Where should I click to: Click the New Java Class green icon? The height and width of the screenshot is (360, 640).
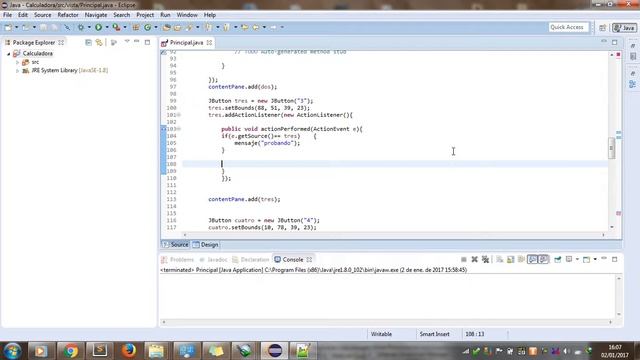(x=147, y=27)
